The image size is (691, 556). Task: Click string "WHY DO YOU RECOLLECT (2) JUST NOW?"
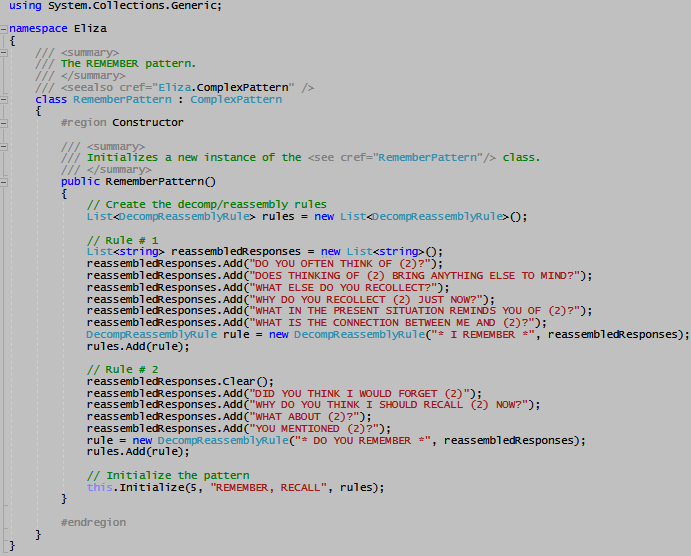click(x=366, y=299)
